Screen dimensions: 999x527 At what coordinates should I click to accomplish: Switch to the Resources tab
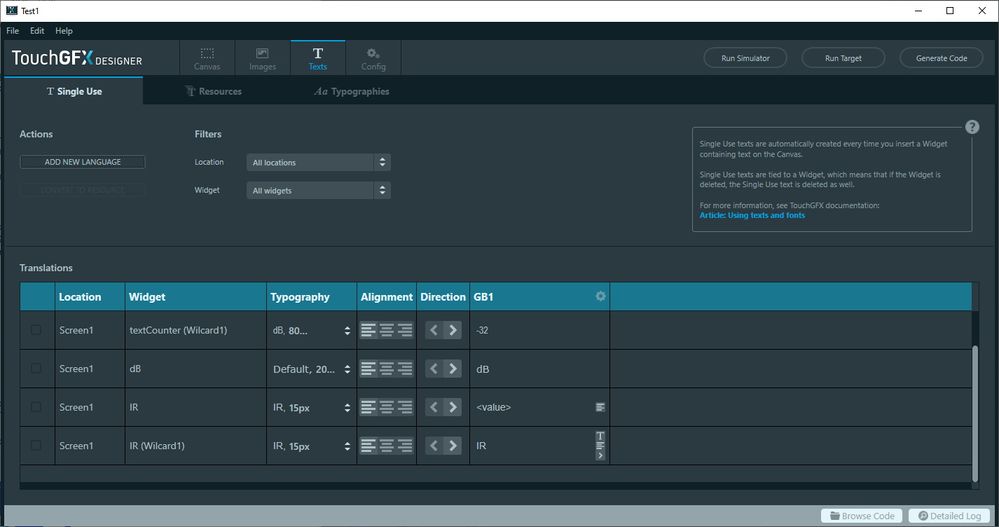214,91
